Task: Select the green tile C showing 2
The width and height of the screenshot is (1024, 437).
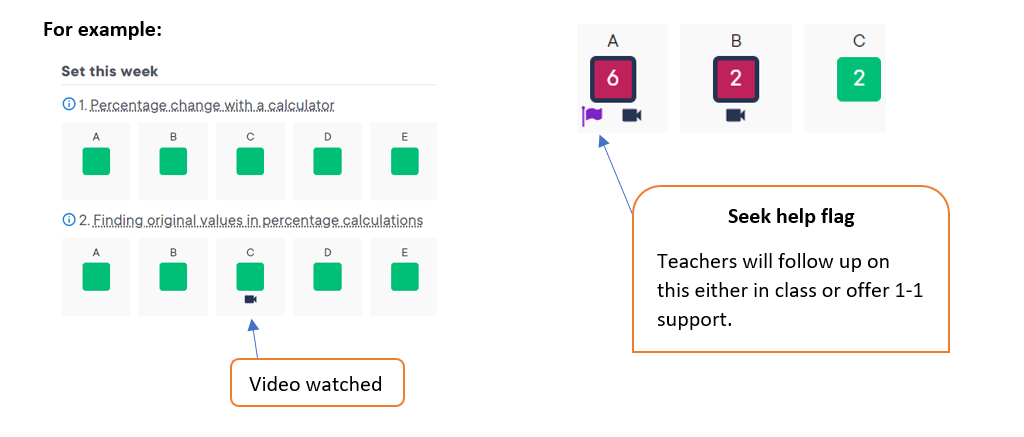Action: pos(858,79)
